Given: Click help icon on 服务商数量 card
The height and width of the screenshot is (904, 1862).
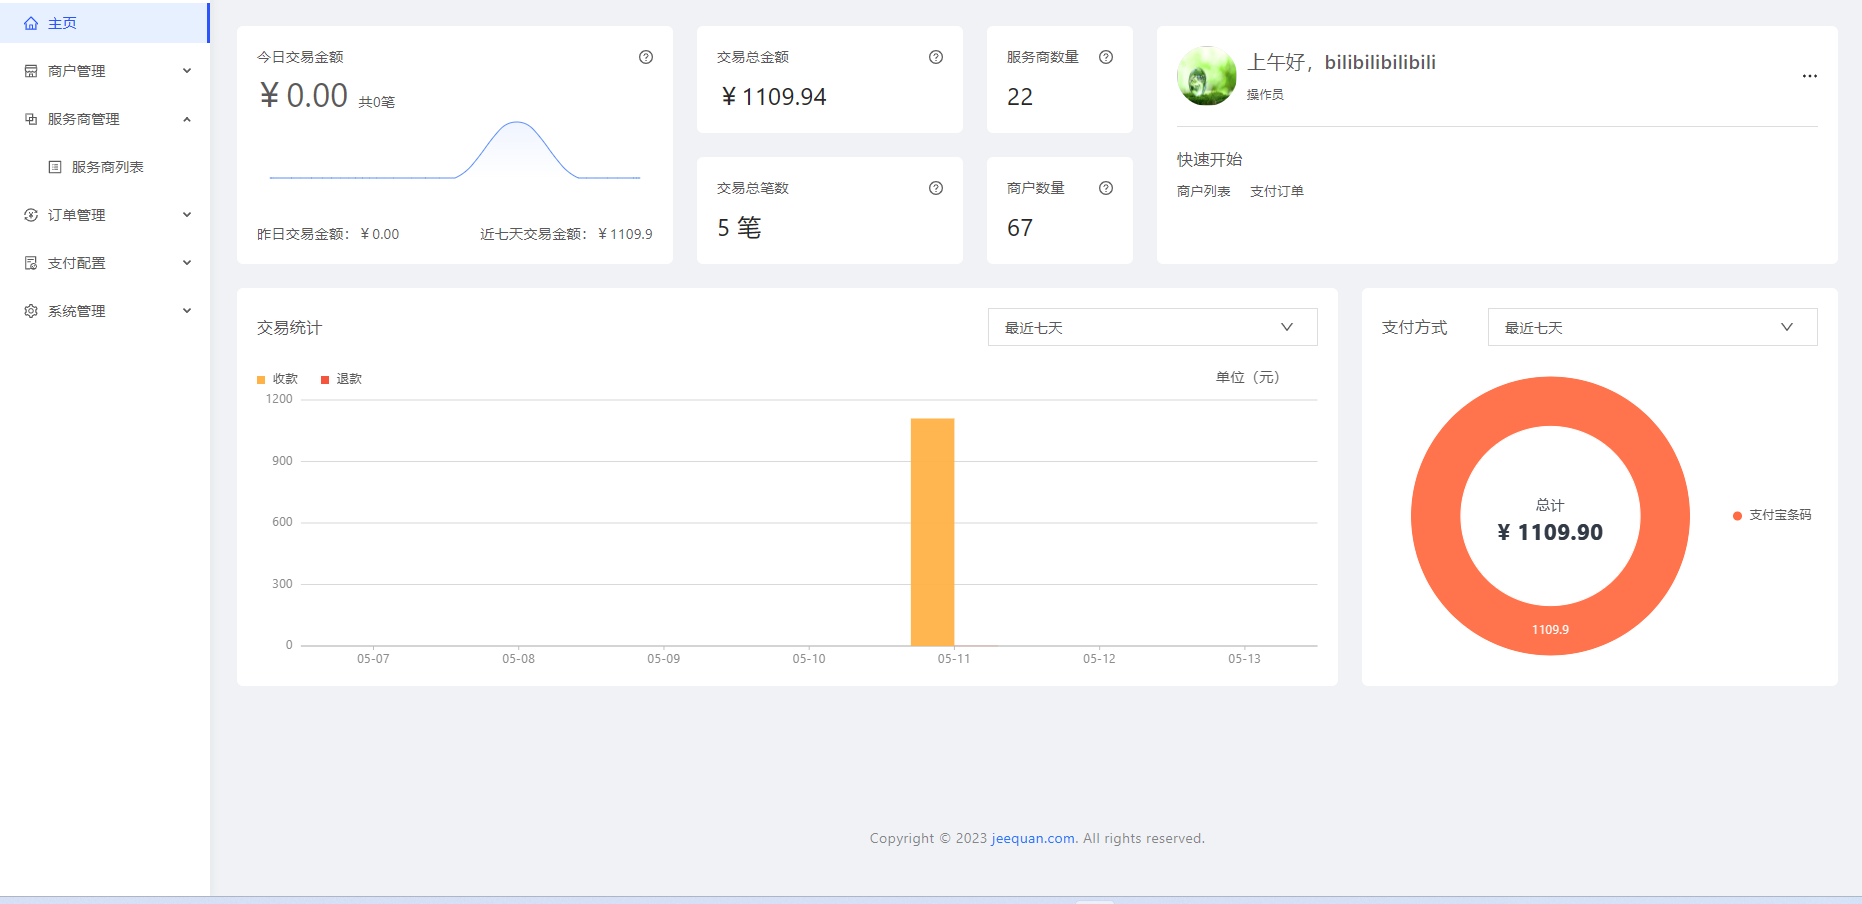Looking at the screenshot, I should point(1106,57).
